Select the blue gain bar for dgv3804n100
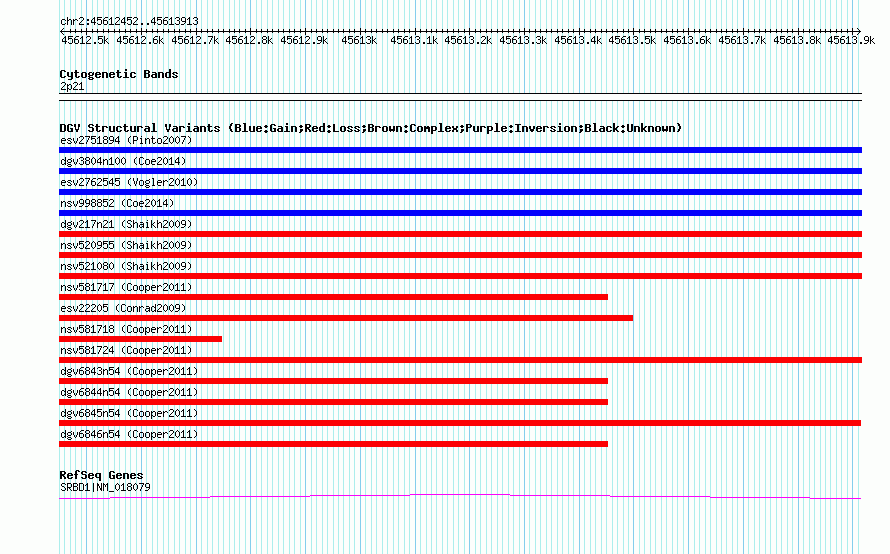890x554 pixels. click(x=460, y=171)
